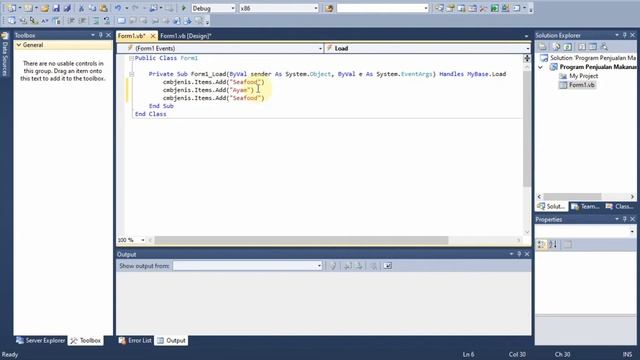Switch to Team Explorer tab
640x360 pixels.
[x=584, y=207]
